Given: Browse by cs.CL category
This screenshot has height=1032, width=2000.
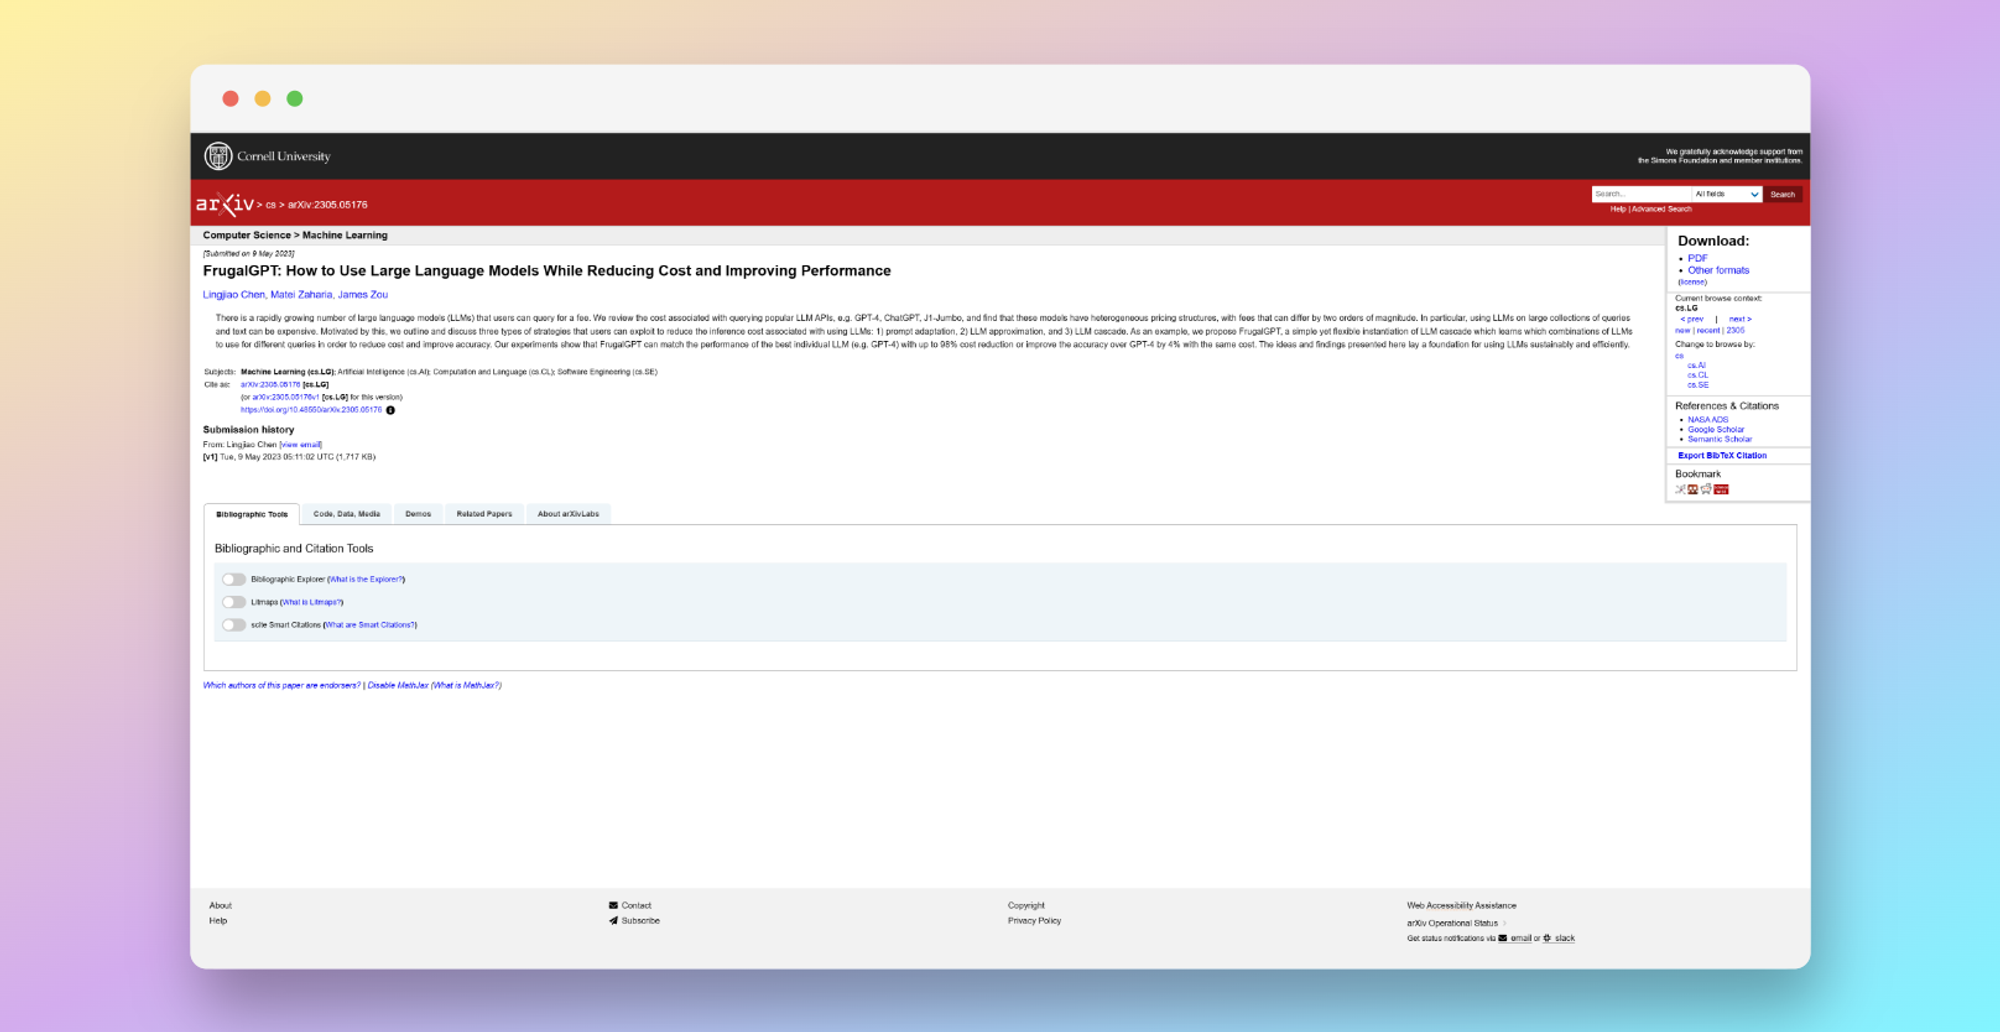Looking at the screenshot, I should tap(1698, 375).
